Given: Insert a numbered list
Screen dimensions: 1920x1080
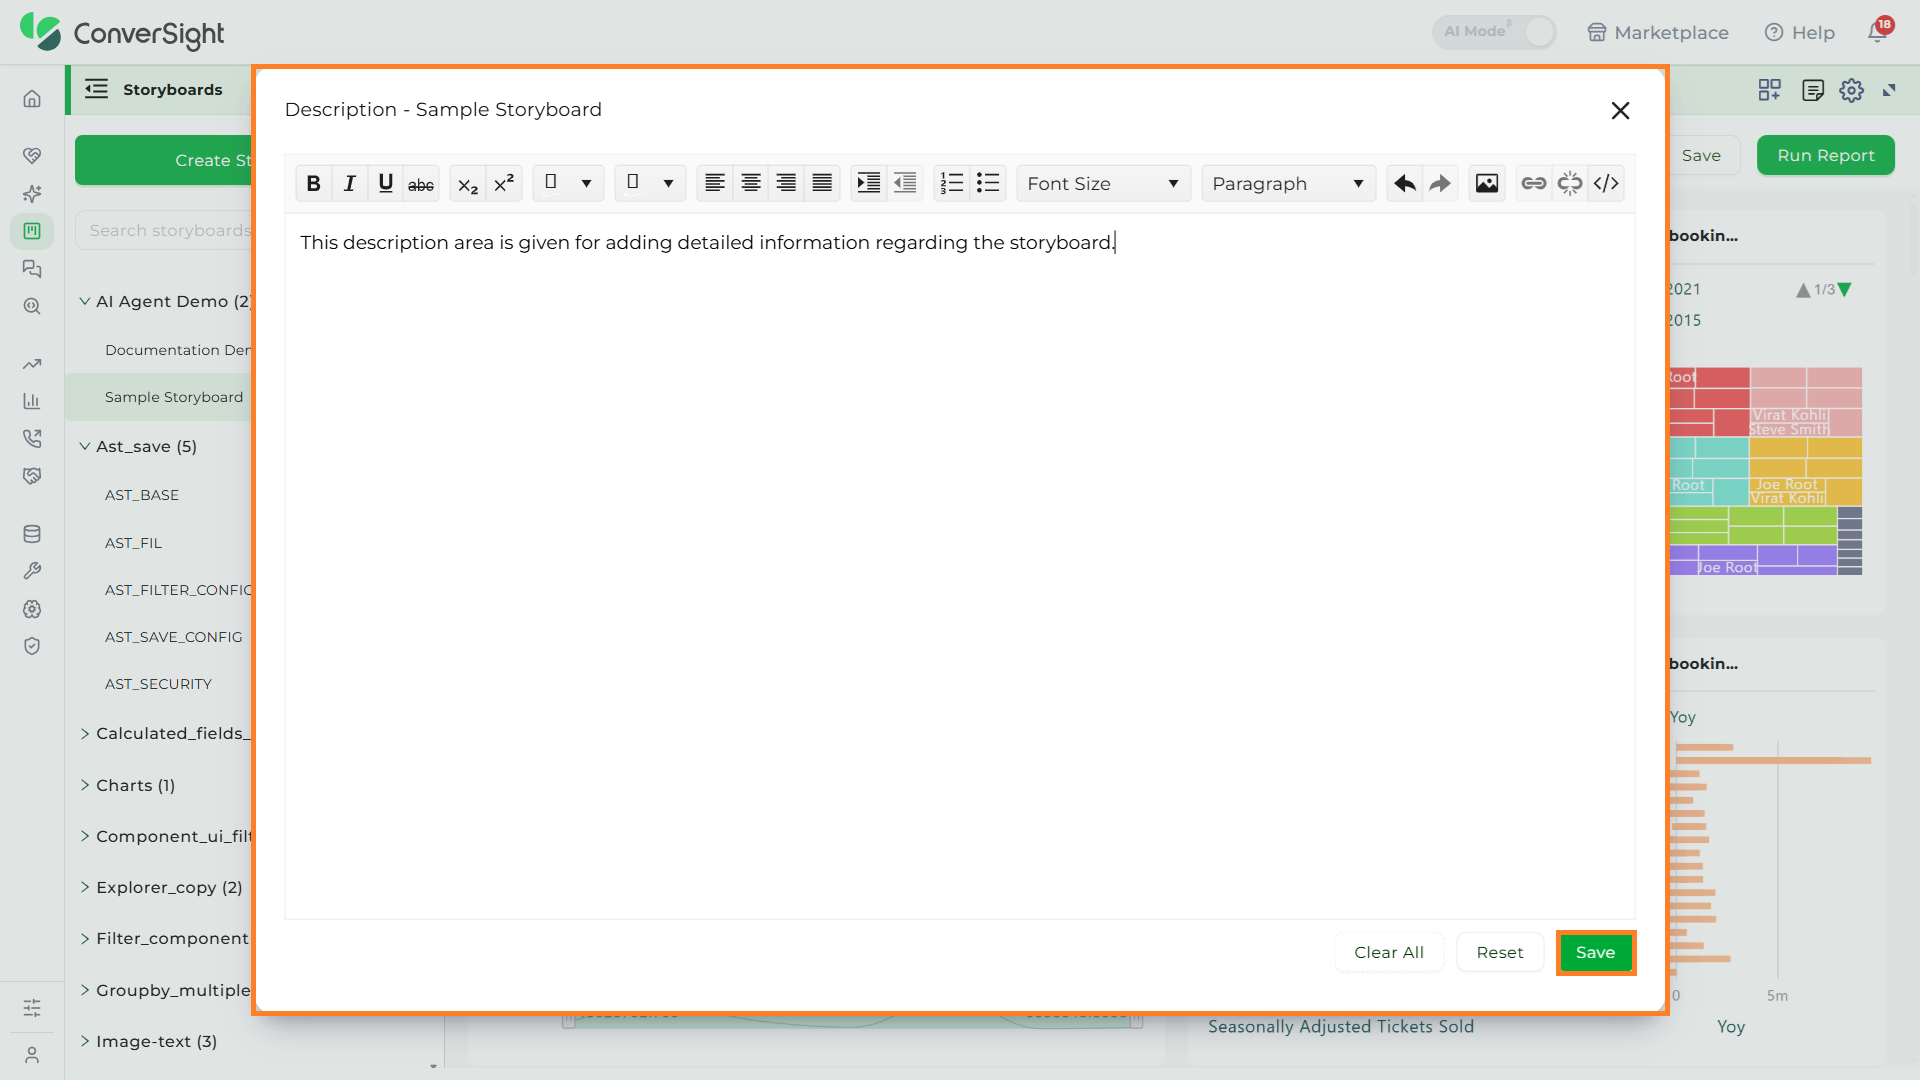Looking at the screenshot, I should pyautogui.click(x=951, y=184).
